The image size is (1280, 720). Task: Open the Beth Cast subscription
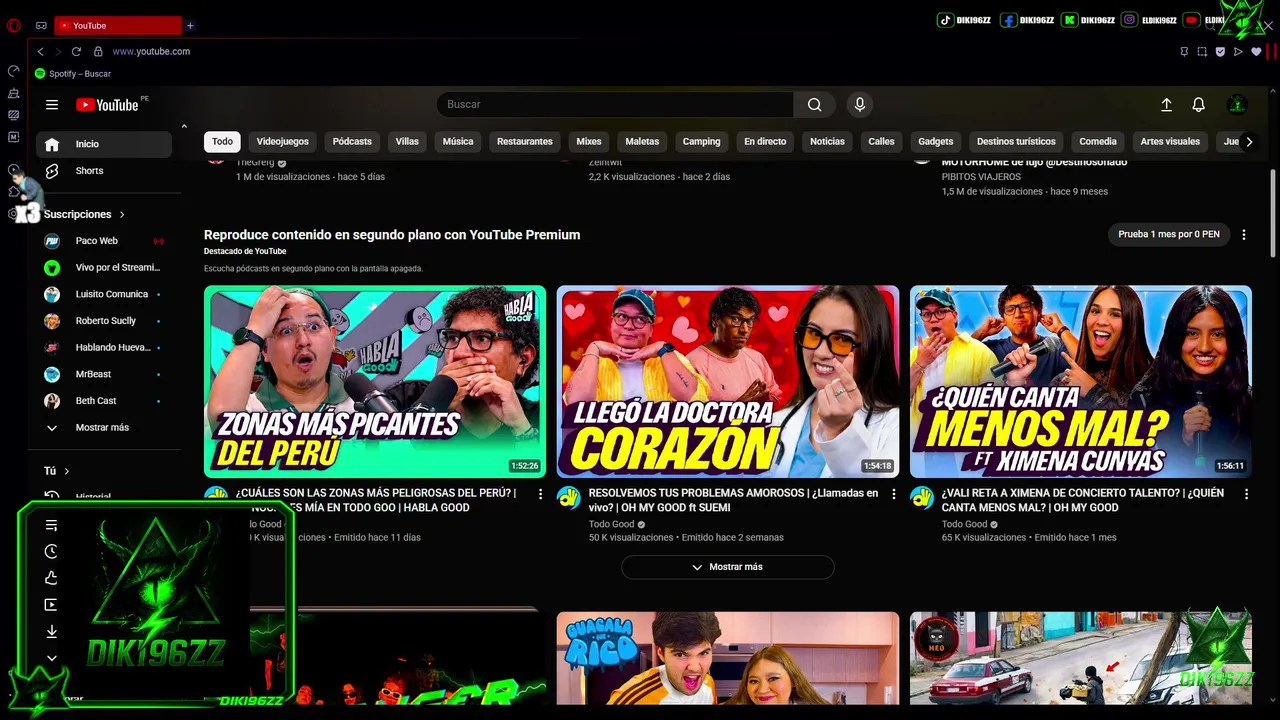[104, 401]
